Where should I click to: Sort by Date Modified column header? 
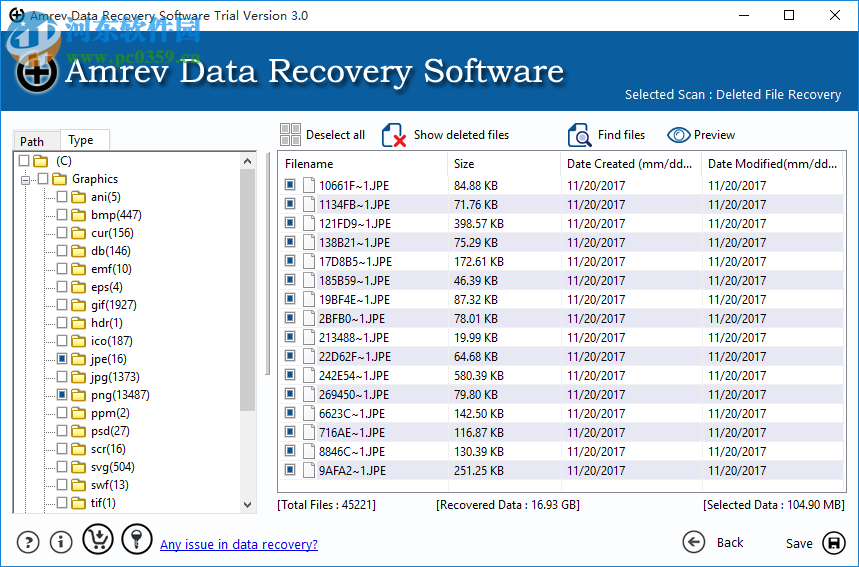[772, 164]
